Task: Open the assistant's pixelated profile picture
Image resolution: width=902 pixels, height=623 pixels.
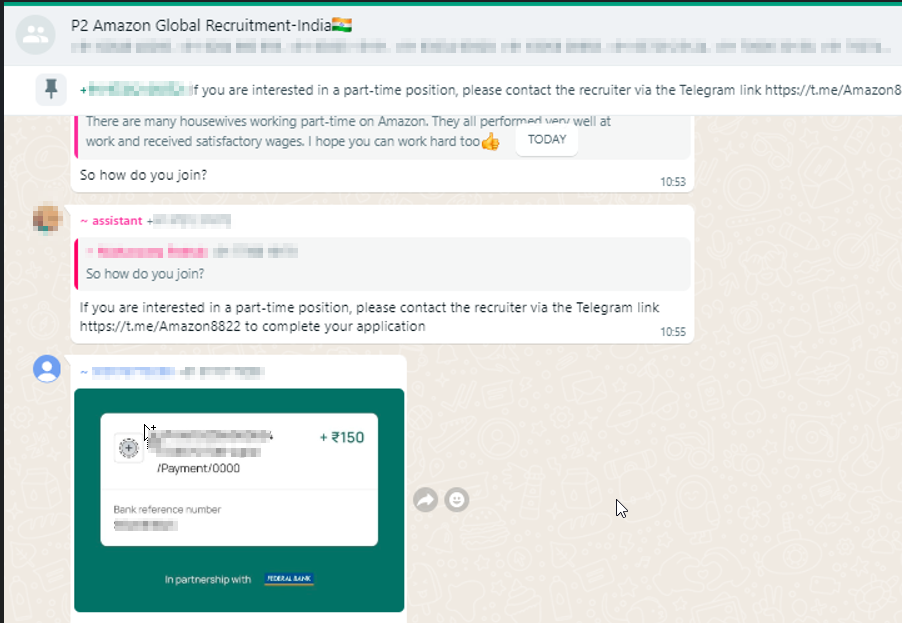Action: pyautogui.click(x=47, y=219)
